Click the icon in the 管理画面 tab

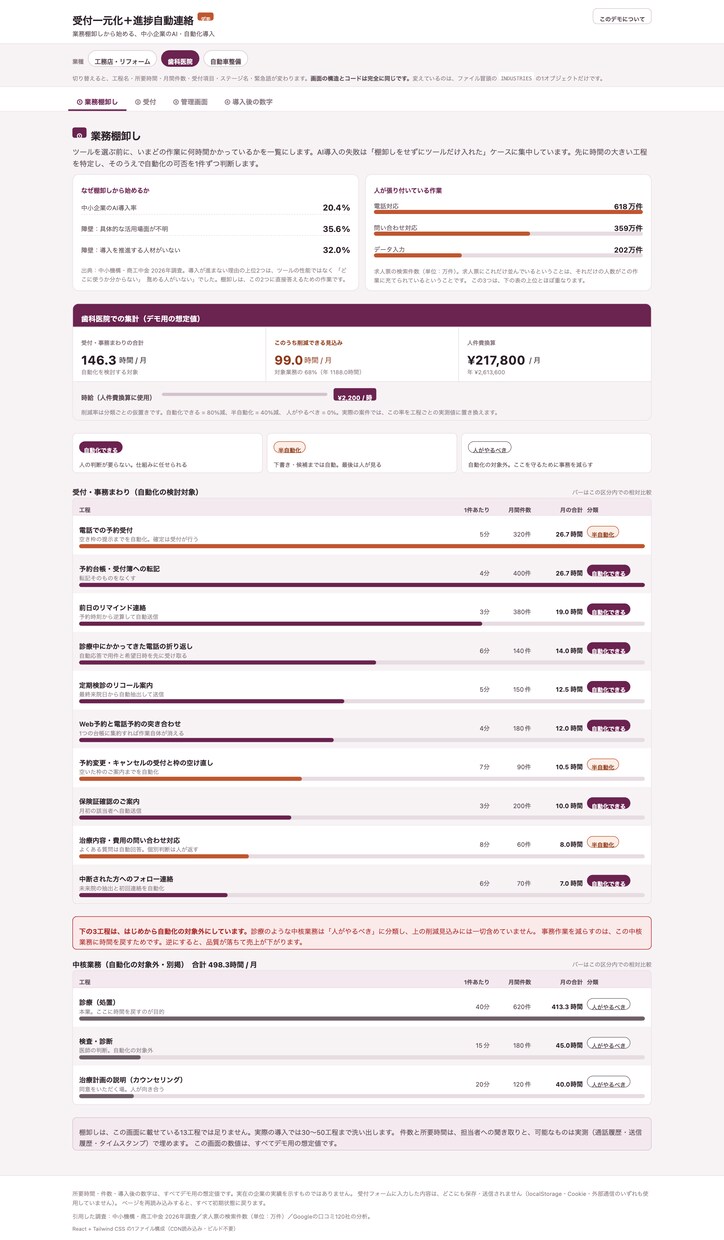(174, 102)
